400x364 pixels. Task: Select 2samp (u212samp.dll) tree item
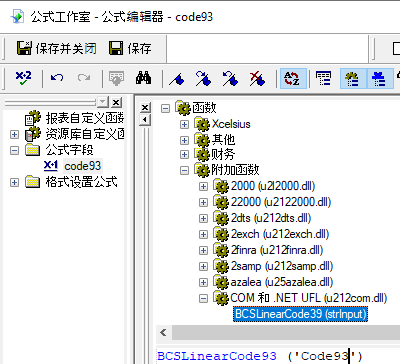(x=282, y=266)
